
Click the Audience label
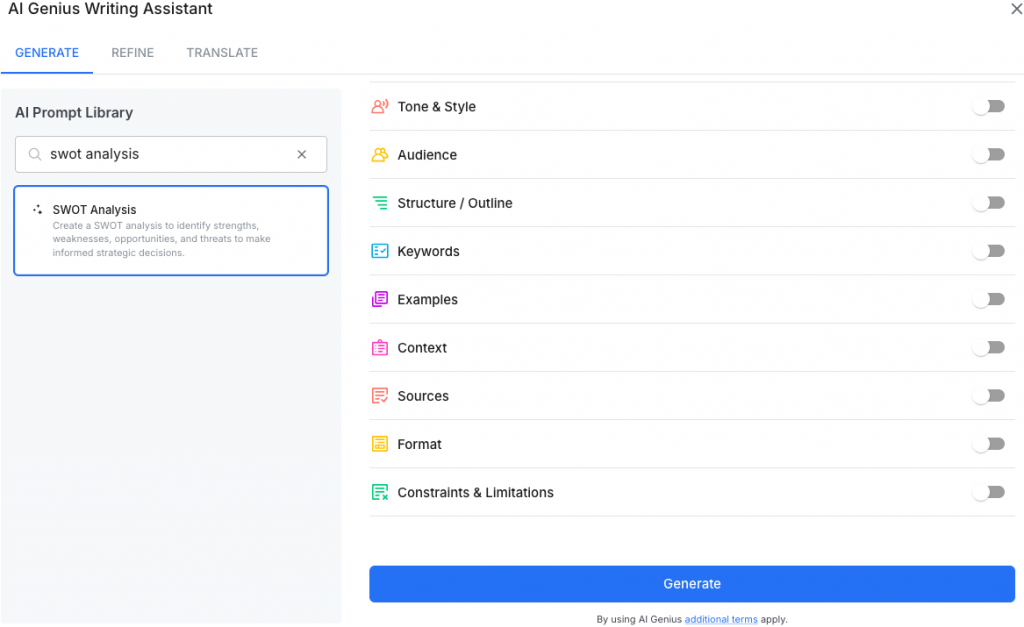point(427,155)
